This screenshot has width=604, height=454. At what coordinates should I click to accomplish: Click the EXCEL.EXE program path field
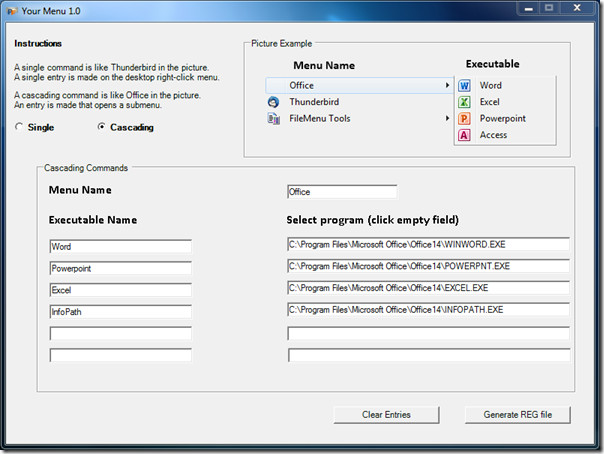(429, 288)
